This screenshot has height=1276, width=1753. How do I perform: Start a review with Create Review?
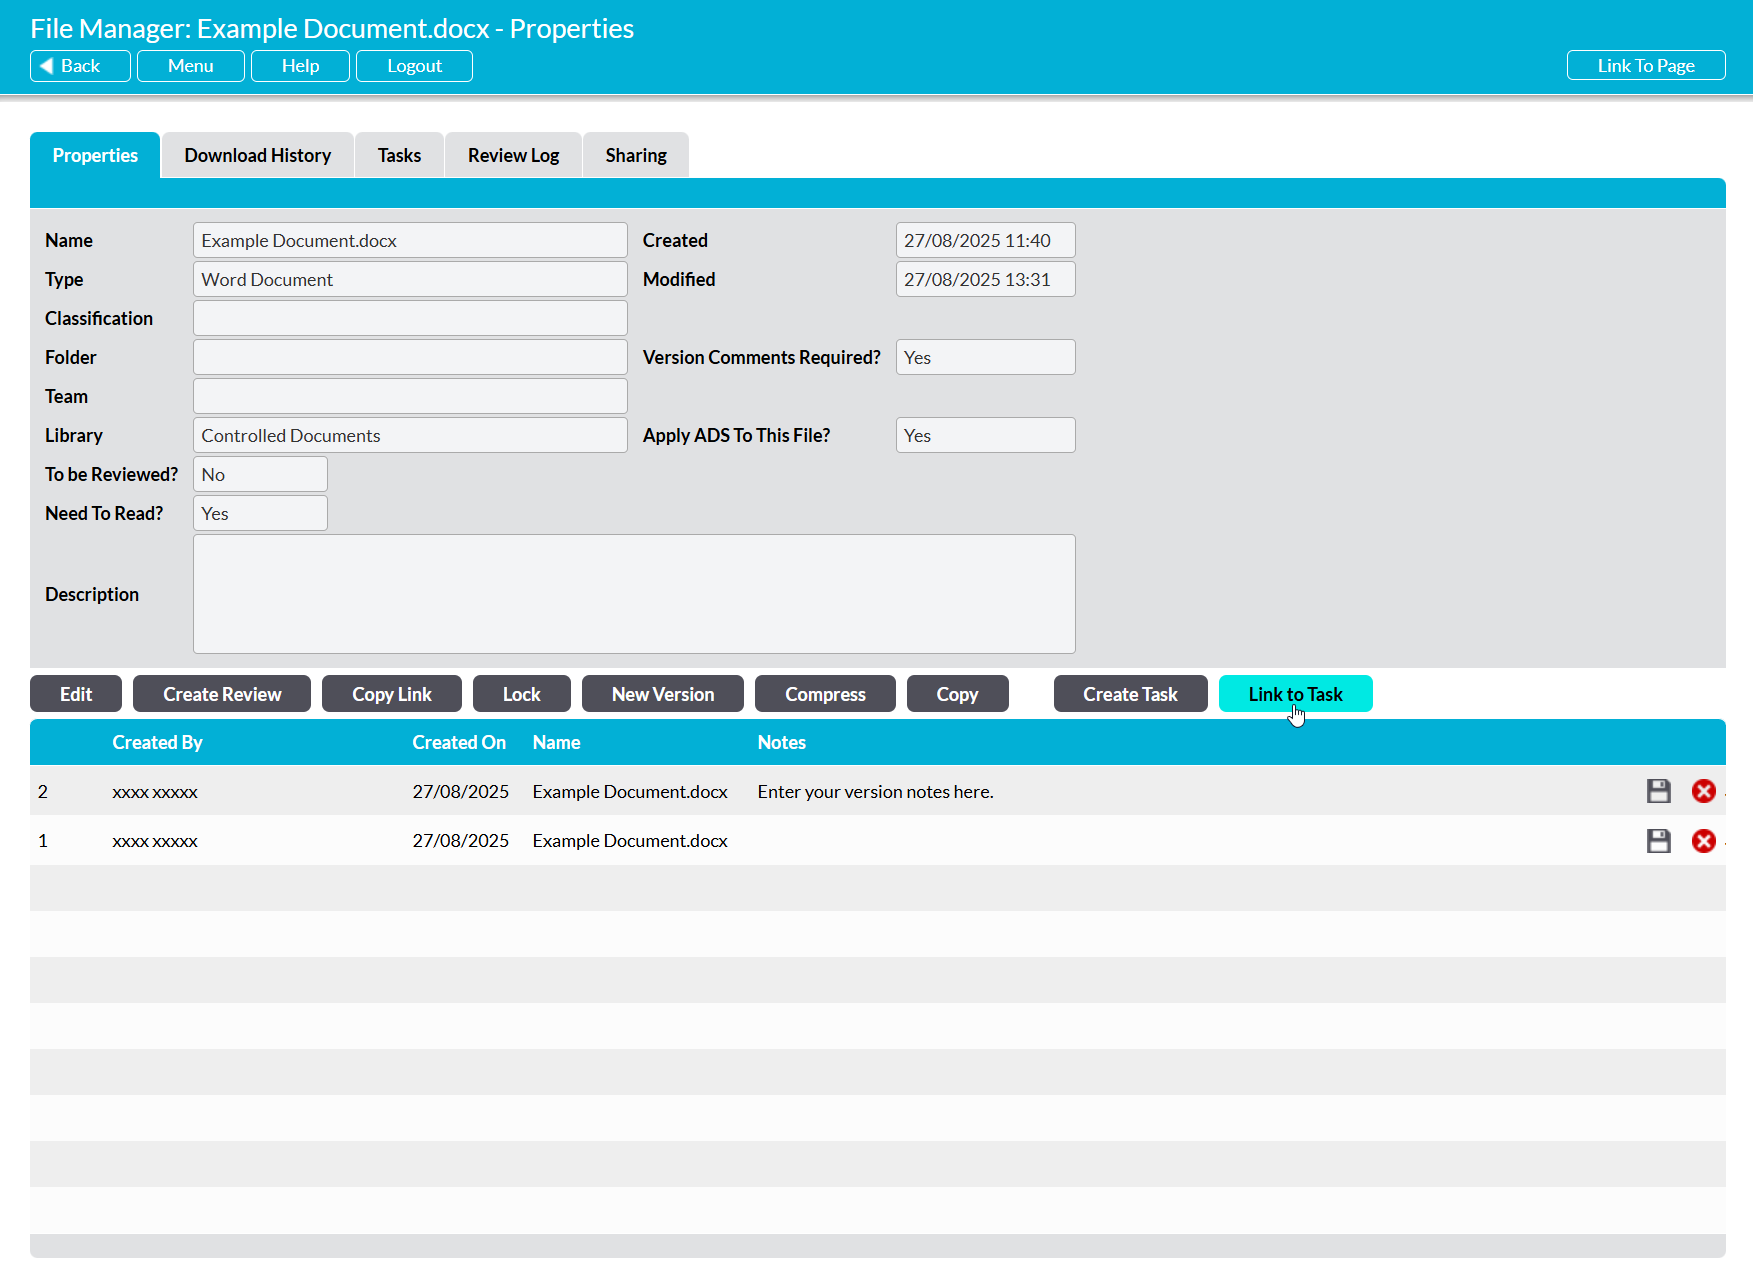222,694
